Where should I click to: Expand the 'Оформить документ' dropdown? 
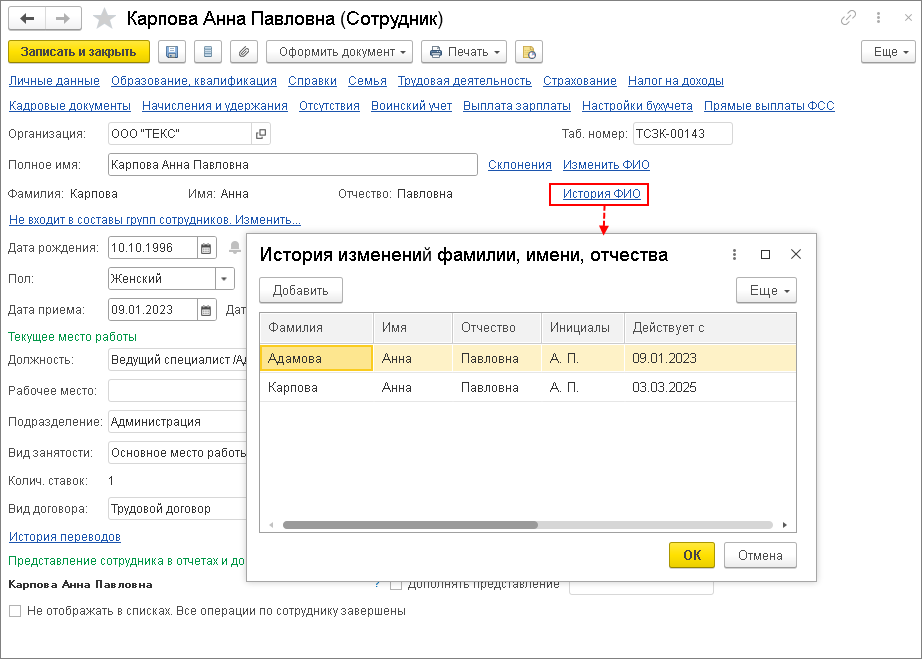coord(339,52)
